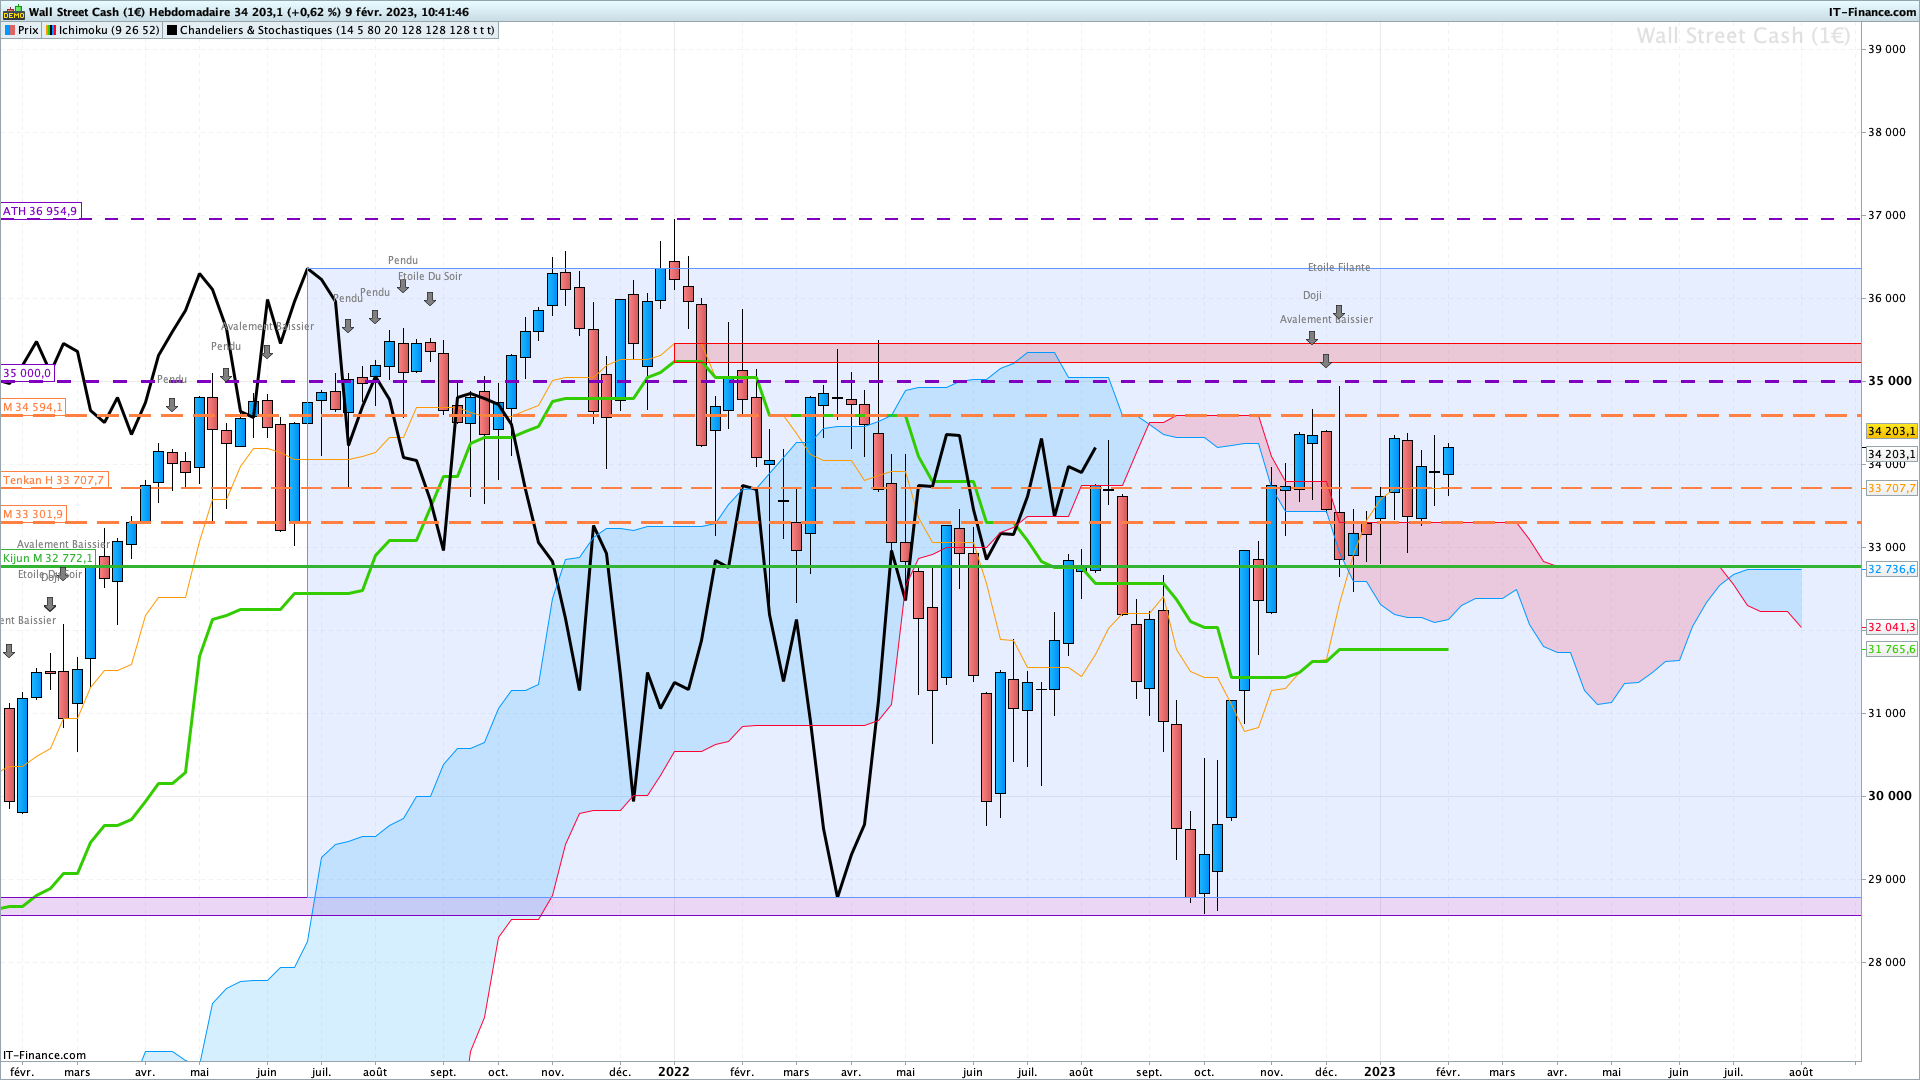Click the Etoile Filante pattern arrow marker
Screen dimensions: 1920x1080
click(1339, 313)
